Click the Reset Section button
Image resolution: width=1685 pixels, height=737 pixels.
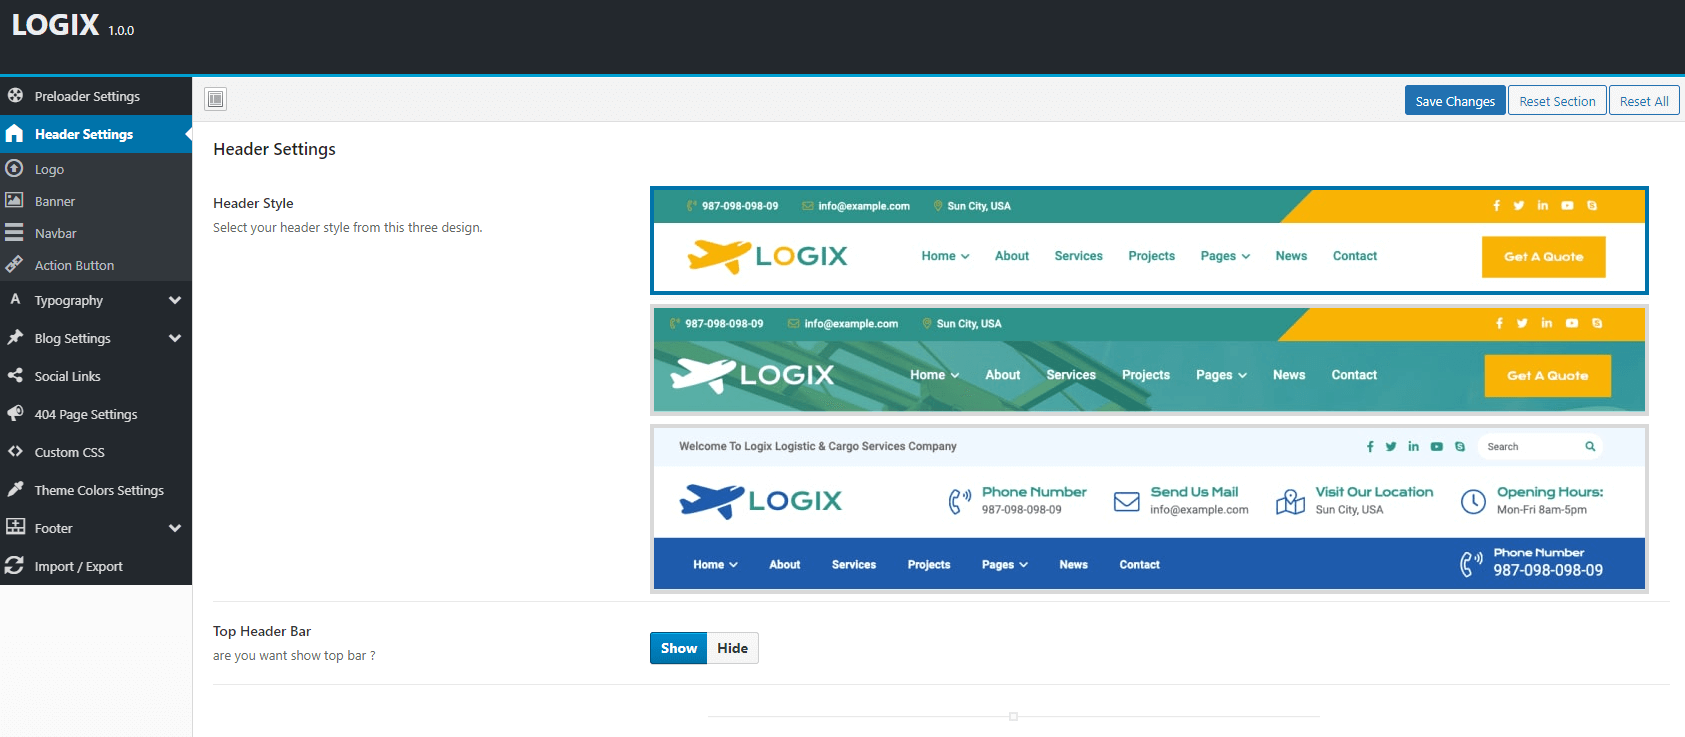(1557, 101)
